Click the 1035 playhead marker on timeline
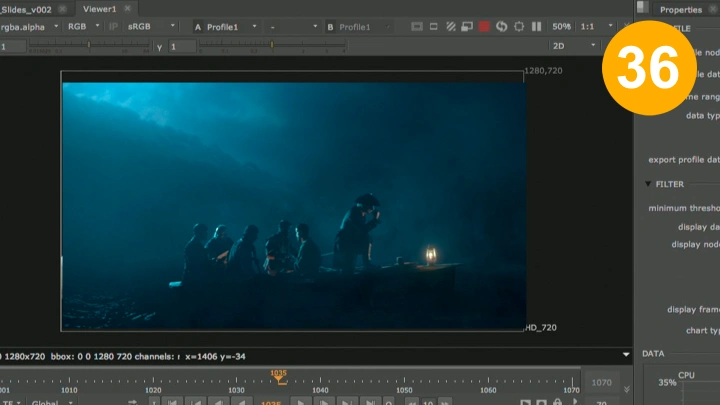This screenshot has height=405, width=720. 279,376
